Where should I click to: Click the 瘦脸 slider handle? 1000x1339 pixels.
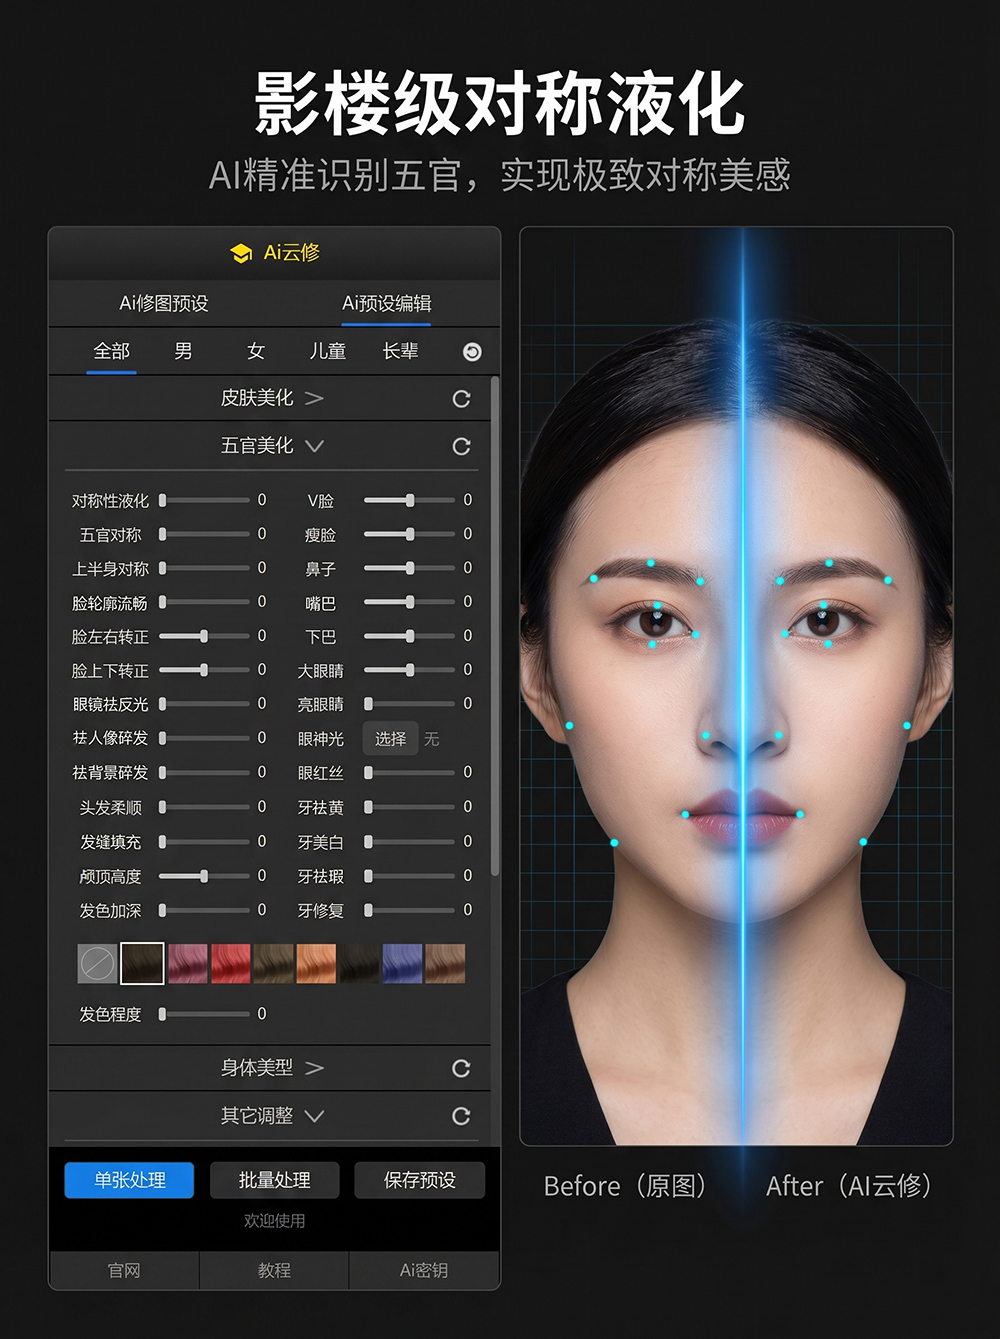[x=410, y=534]
